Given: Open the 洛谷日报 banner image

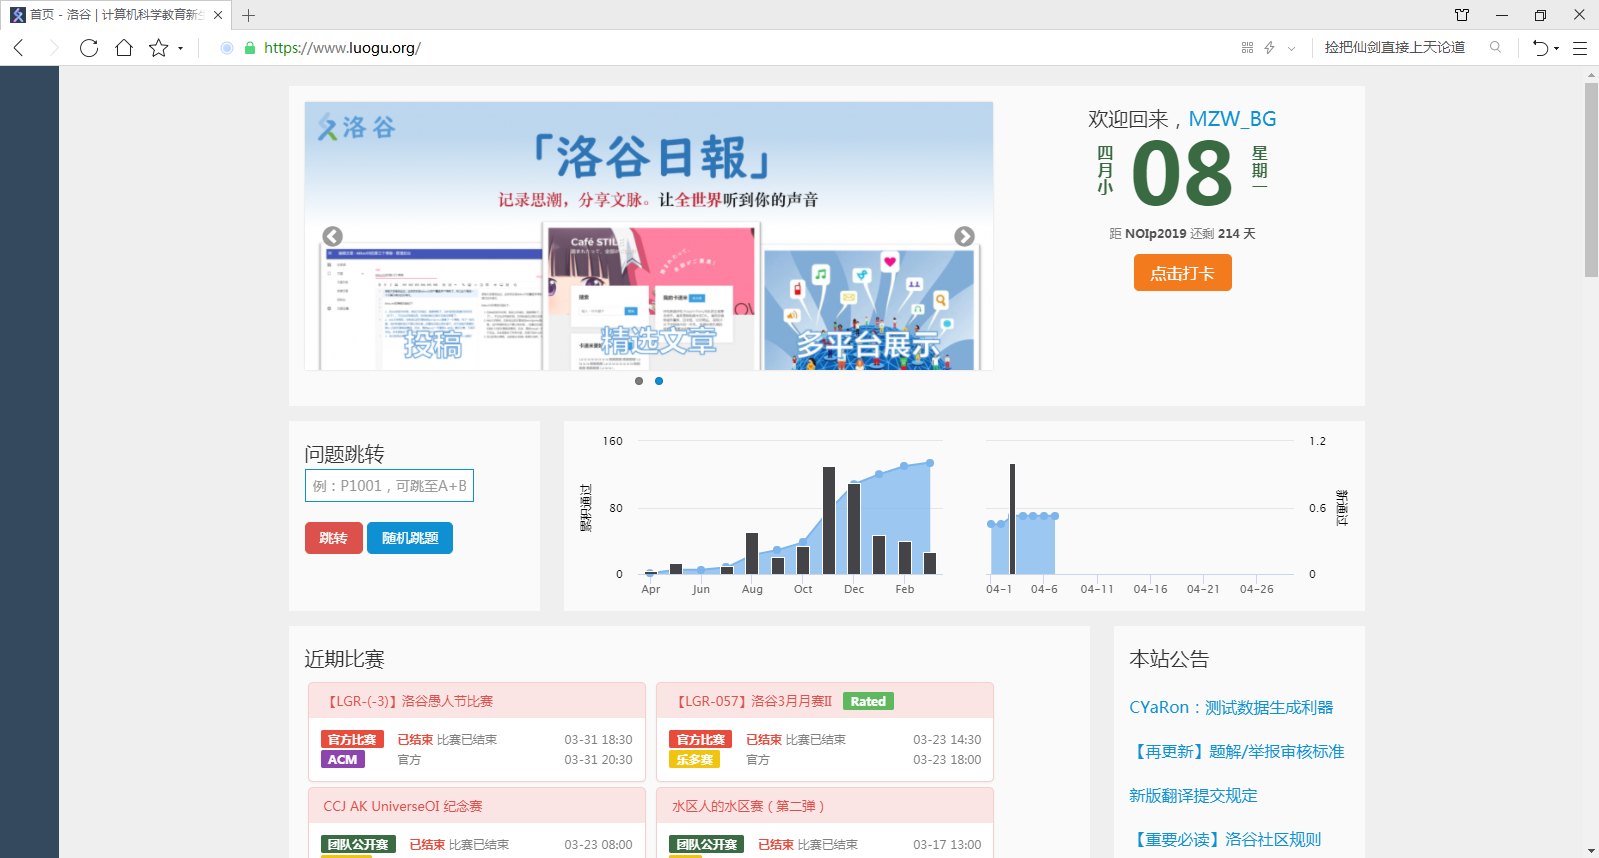Looking at the screenshot, I should 649,236.
